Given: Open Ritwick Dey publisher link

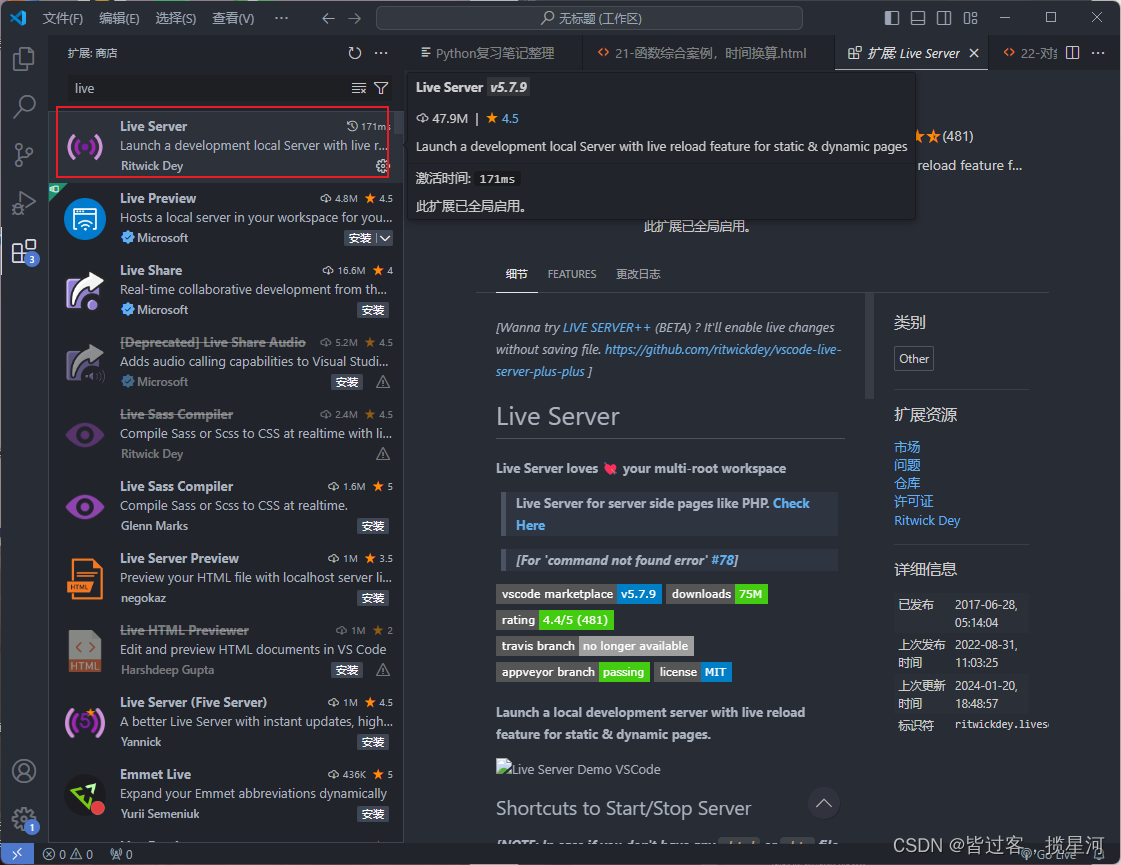Looking at the screenshot, I should click(x=927, y=520).
